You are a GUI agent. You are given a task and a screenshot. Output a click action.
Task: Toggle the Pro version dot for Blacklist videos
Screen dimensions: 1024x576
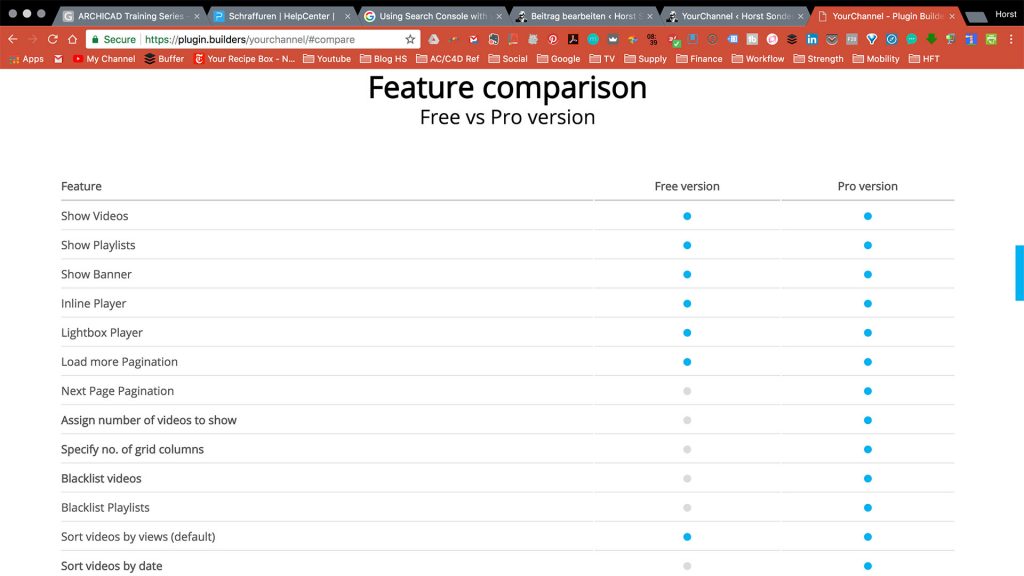pos(866,478)
